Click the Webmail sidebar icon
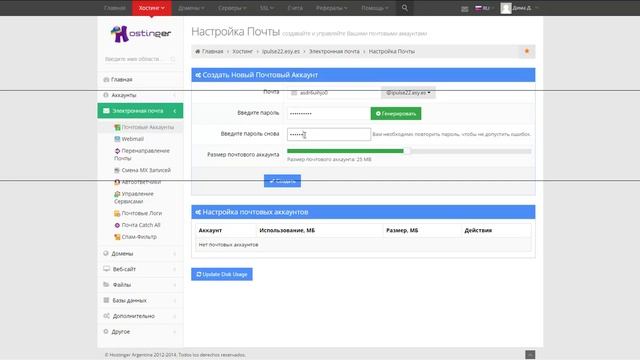Image resolution: width=640 pixels, height=360 pixels. (117, 139)
